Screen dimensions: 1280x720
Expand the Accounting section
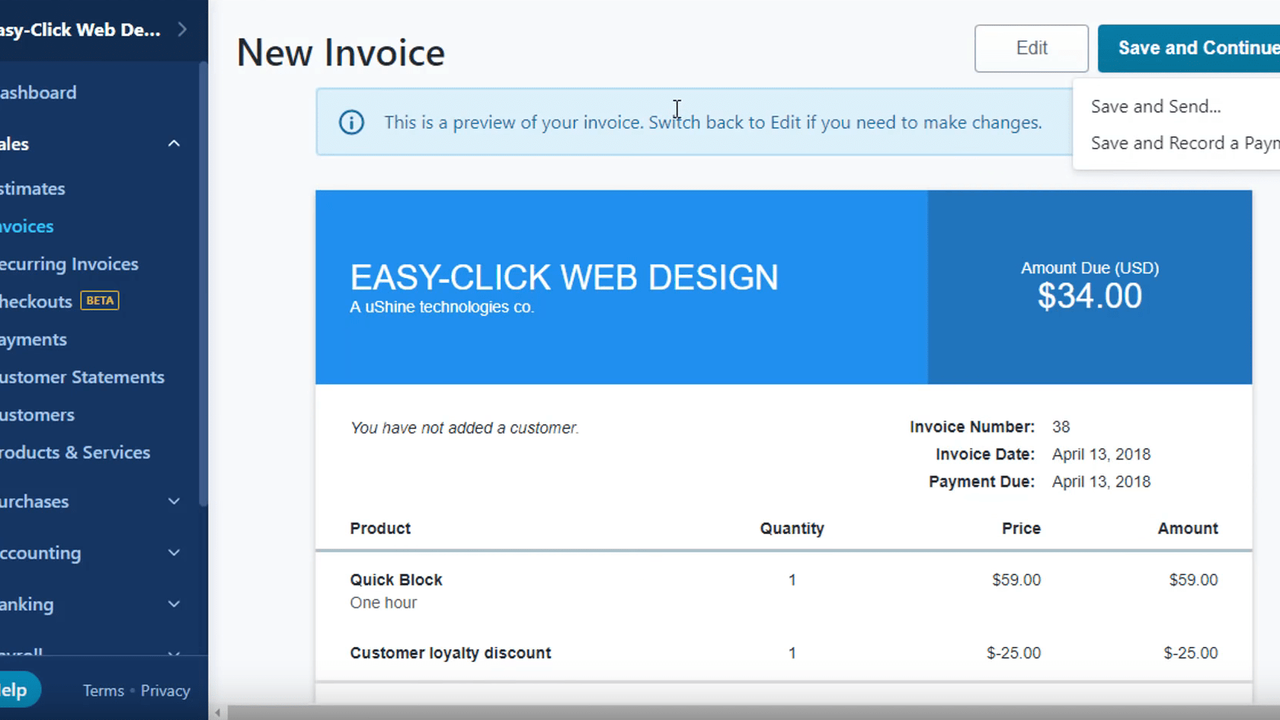click(173, 552)
